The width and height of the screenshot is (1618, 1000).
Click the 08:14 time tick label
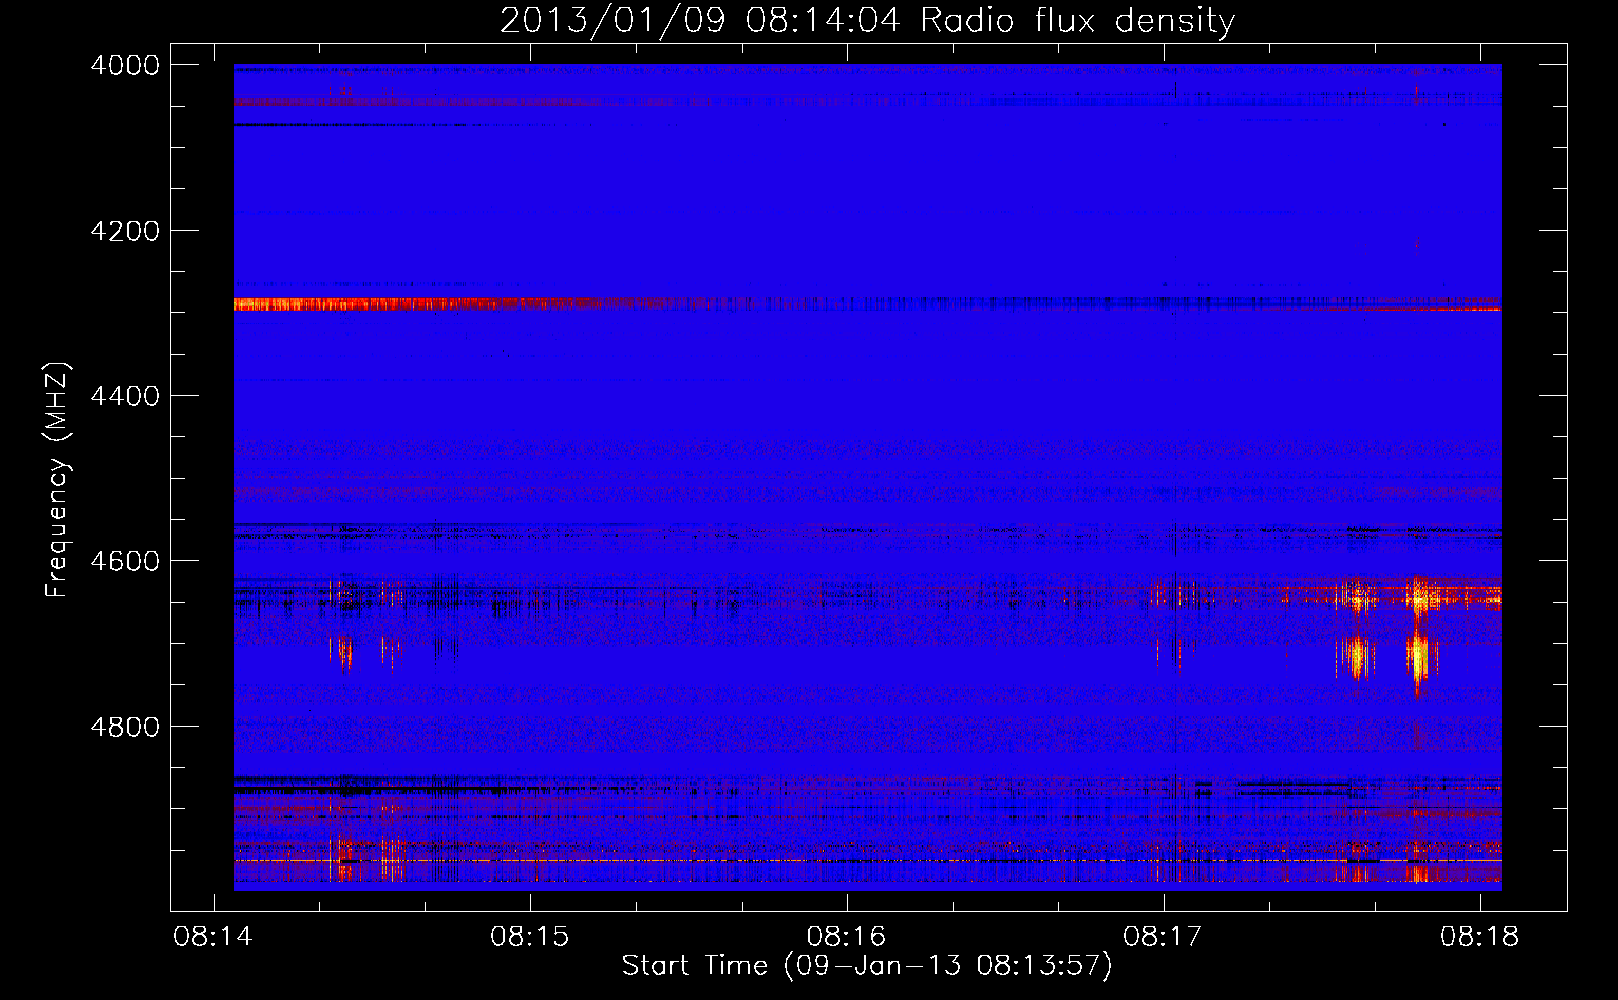pyautogui.click(x=213, y=937)
